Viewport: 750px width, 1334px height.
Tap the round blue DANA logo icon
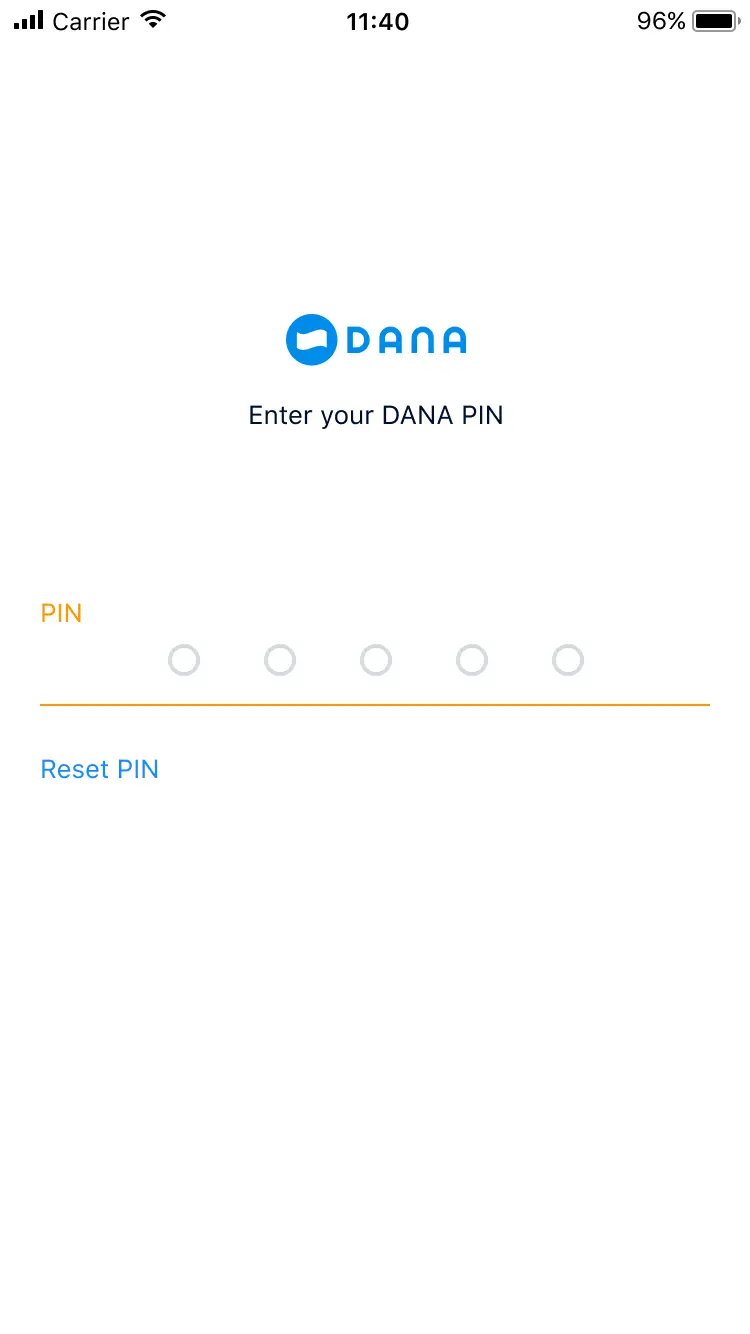311,340
